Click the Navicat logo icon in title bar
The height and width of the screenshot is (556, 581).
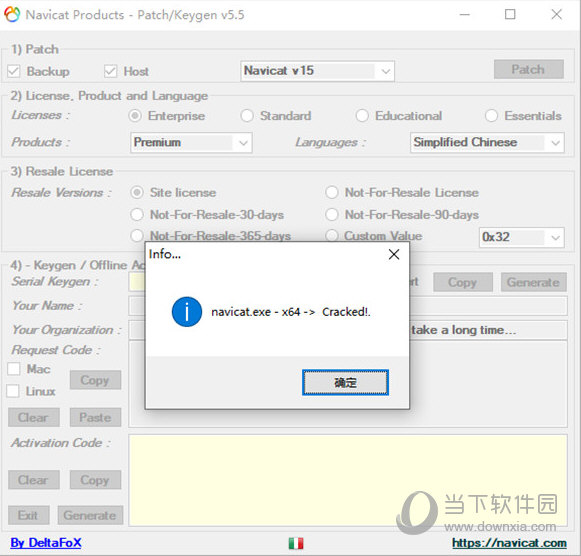pyautogui.click(x=11, y=14)
